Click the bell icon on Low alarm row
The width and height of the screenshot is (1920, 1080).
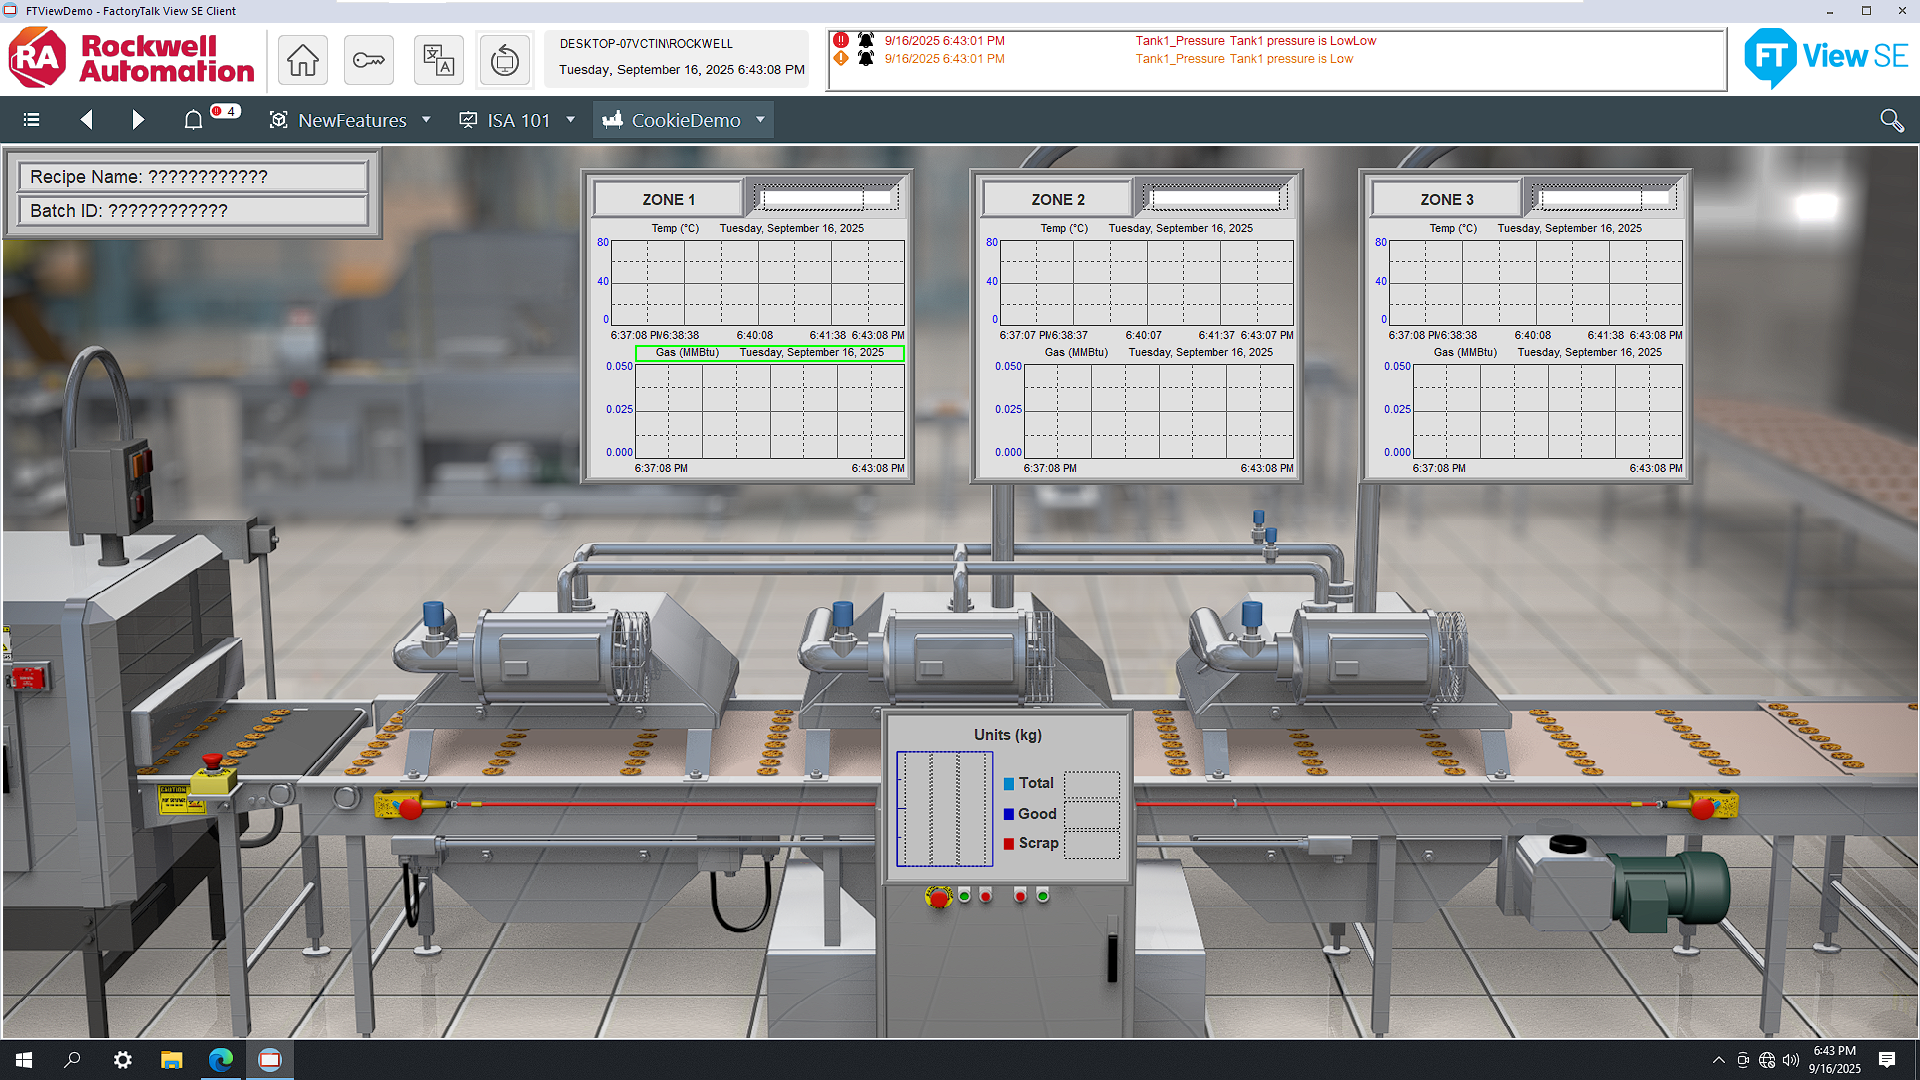866,59
